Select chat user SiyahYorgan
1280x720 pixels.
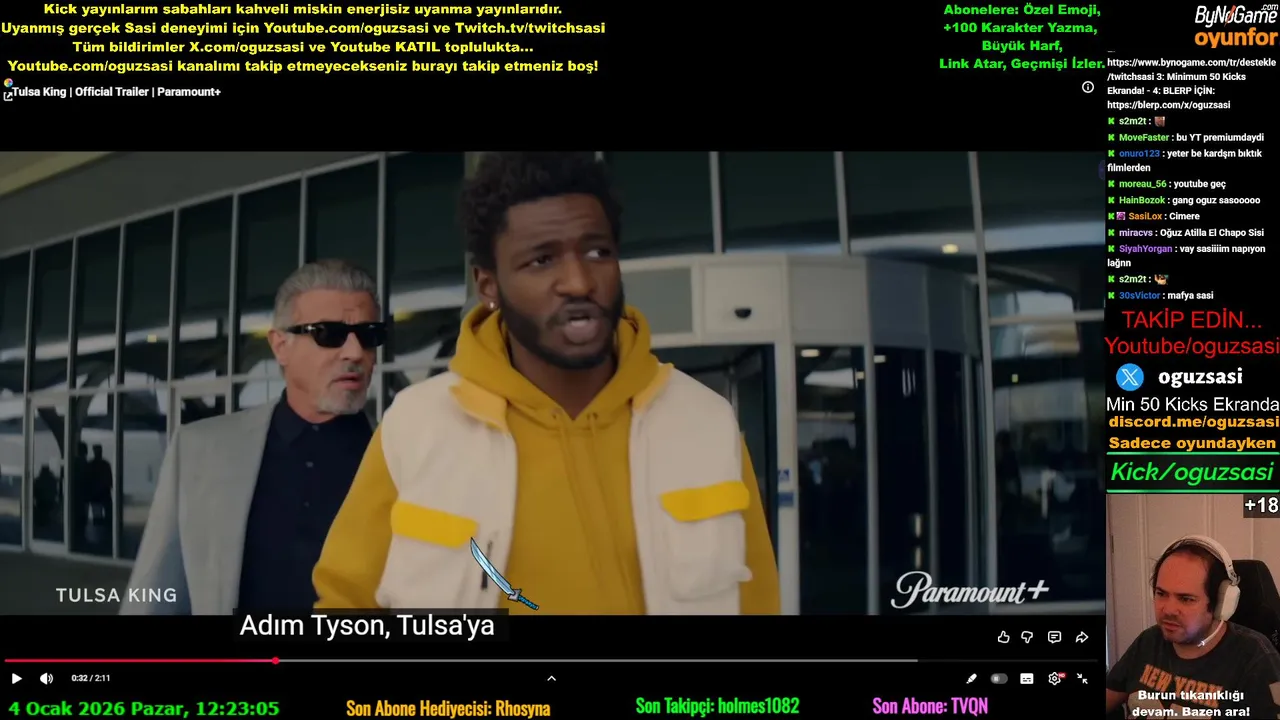point(1145,249)
